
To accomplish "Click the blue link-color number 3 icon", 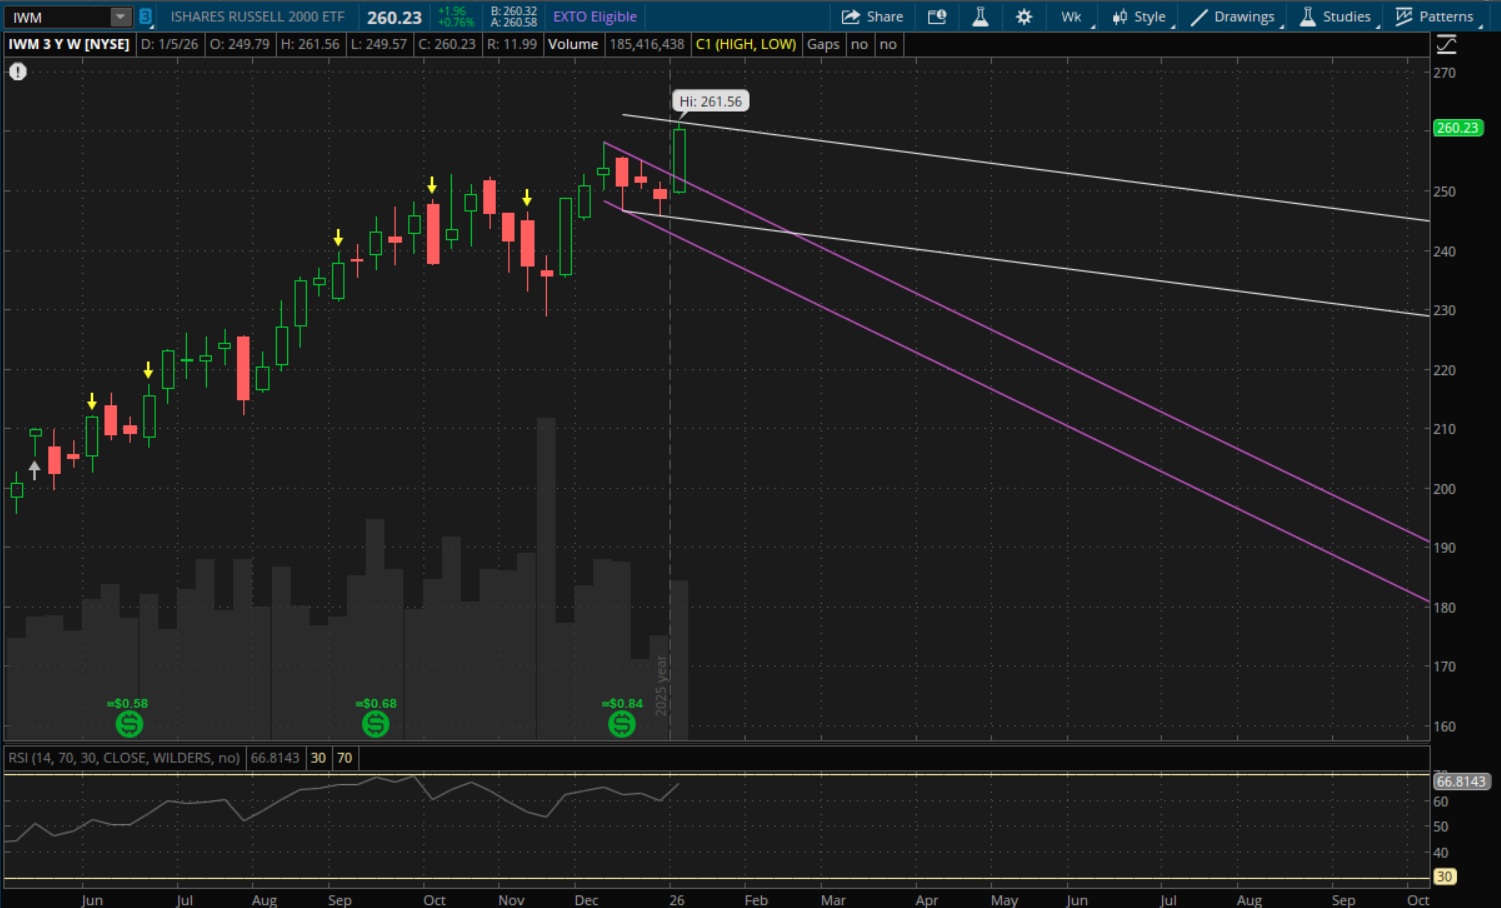I will pos(146,17).
